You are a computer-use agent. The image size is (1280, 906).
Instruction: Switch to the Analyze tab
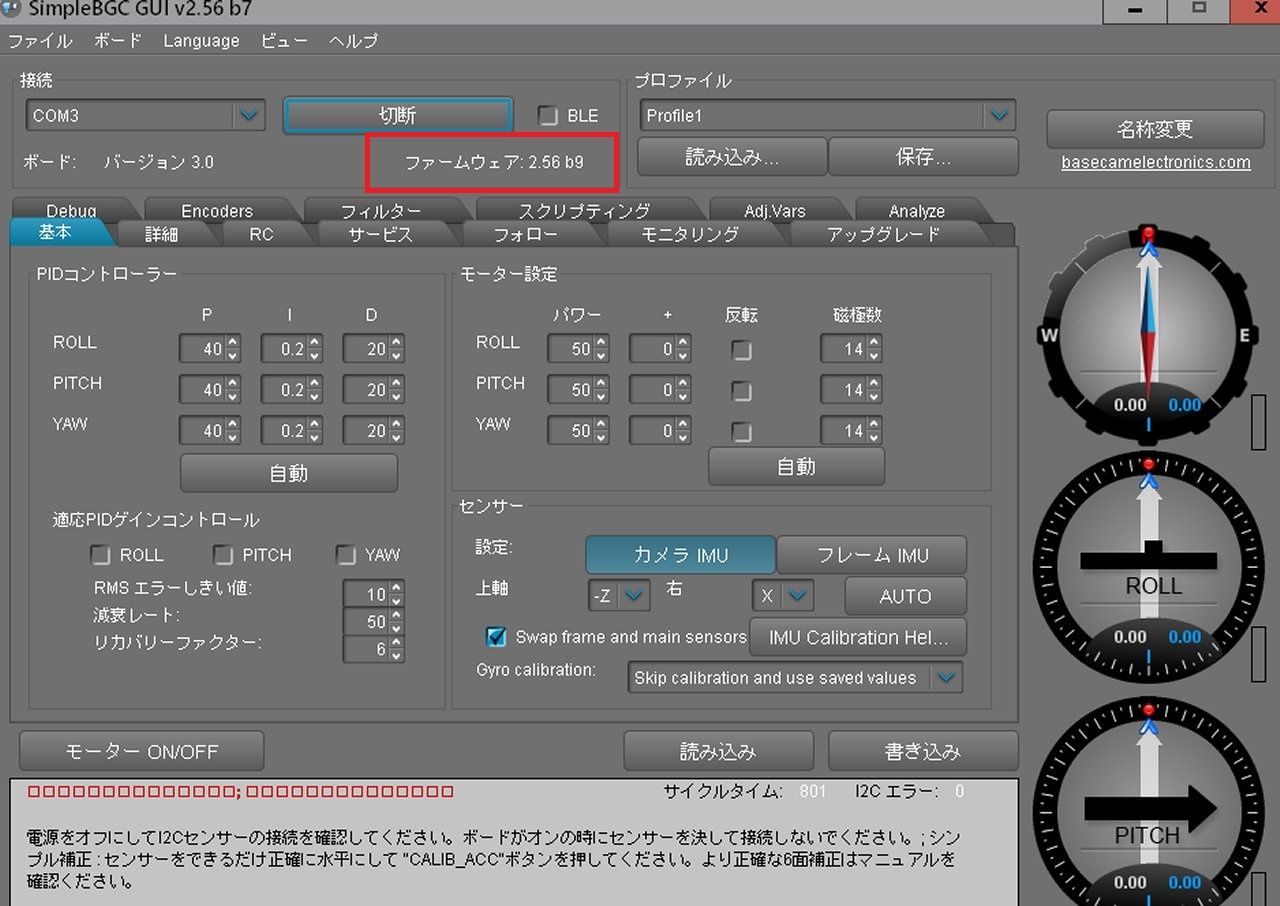[x=916, y=211]
